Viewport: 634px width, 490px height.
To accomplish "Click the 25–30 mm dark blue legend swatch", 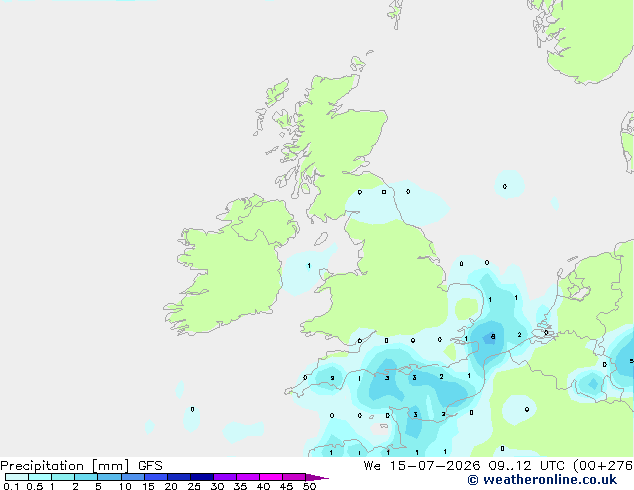I will [202, 477].
